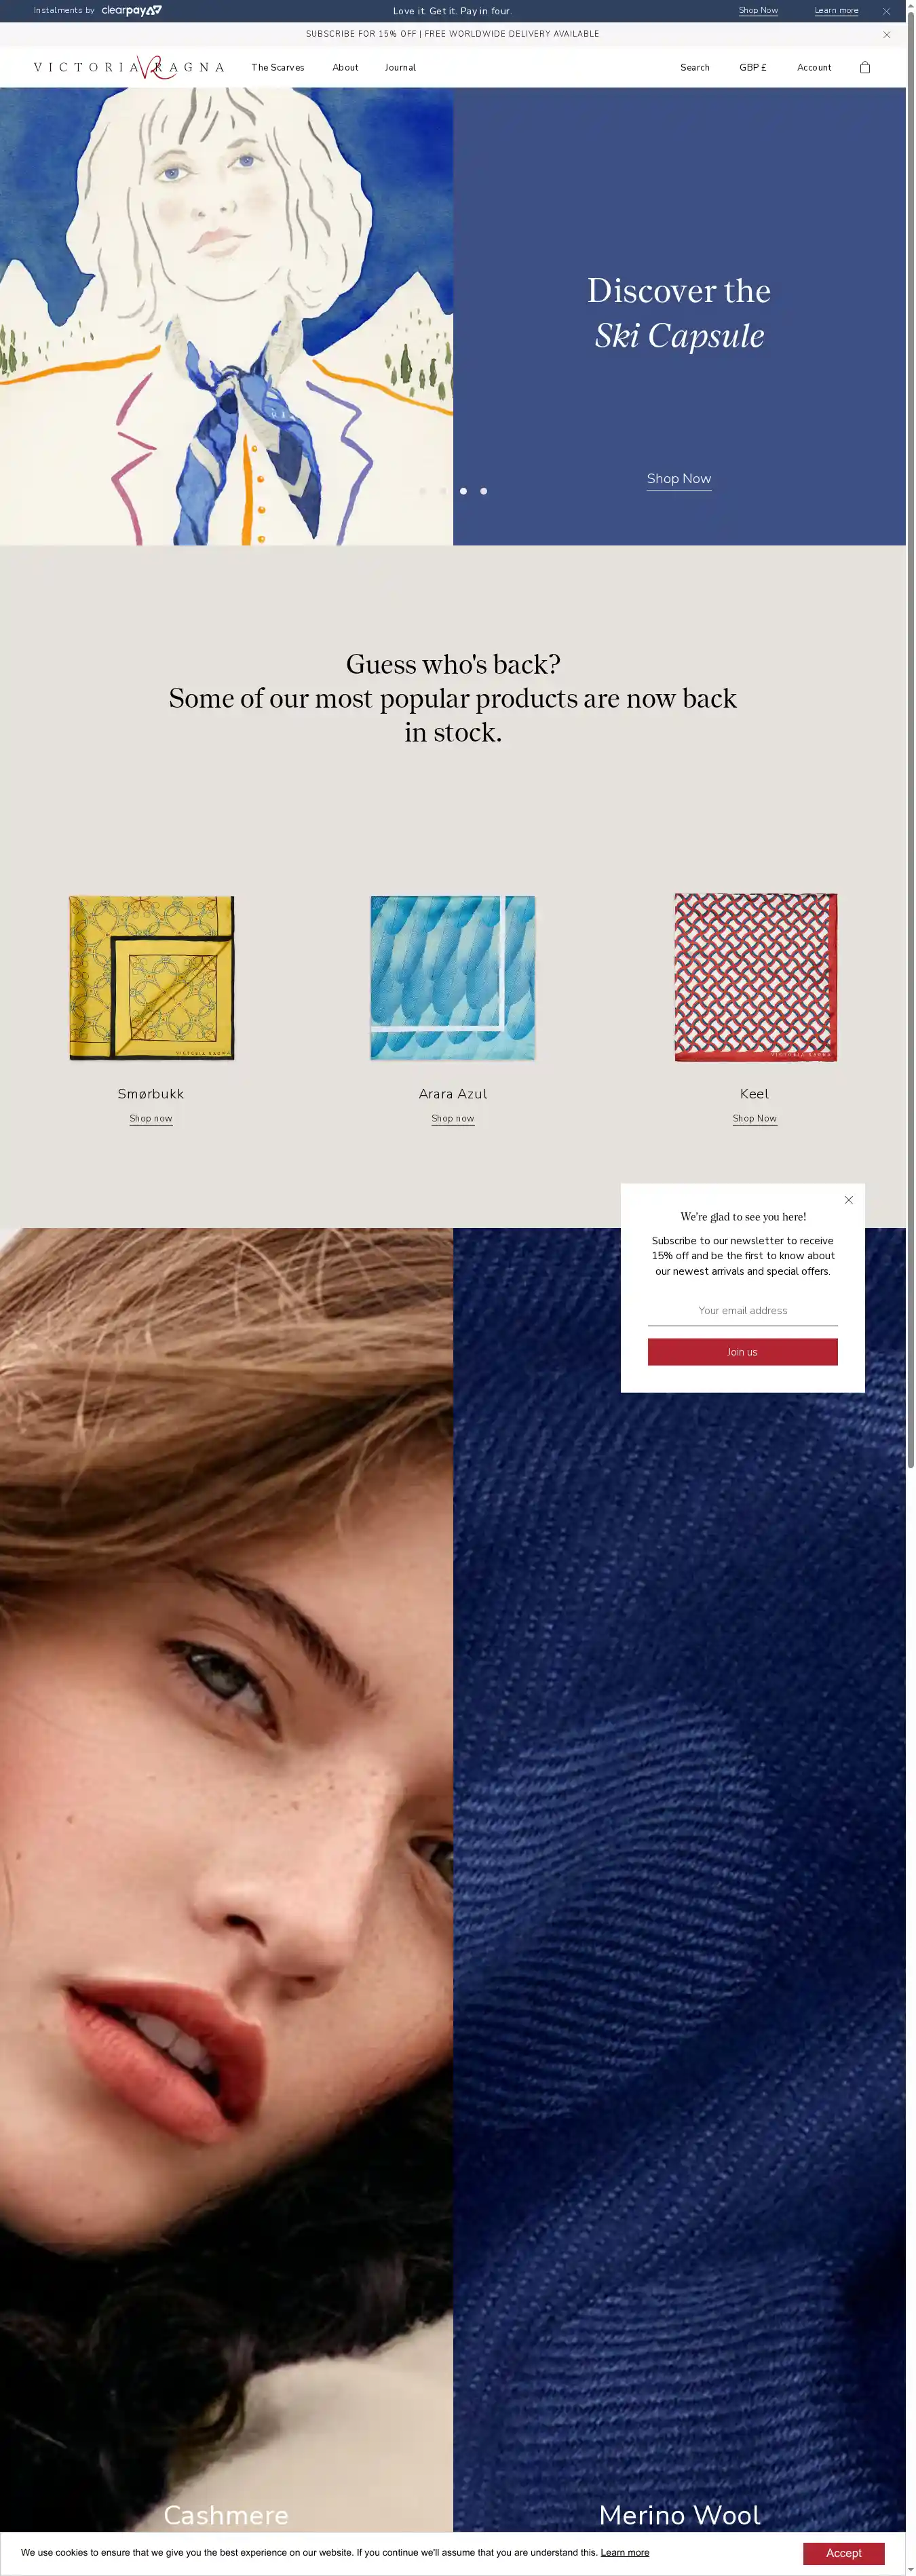Close the newsletter popup

849,1200
